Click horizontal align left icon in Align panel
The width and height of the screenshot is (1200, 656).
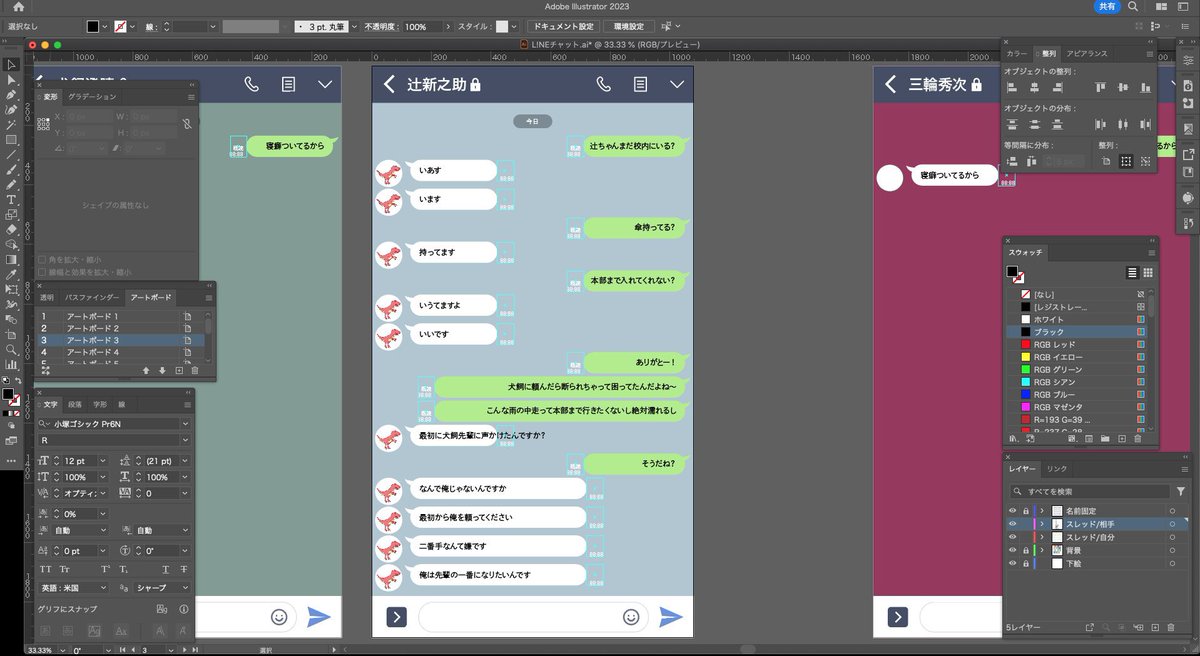point(1012,88)
